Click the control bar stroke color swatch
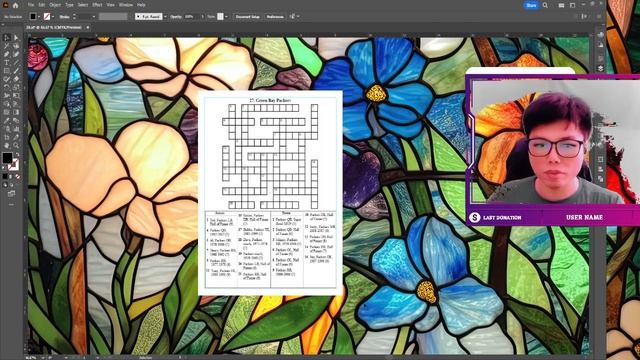The height and width of the screenshot is (360, 640). 47,17
